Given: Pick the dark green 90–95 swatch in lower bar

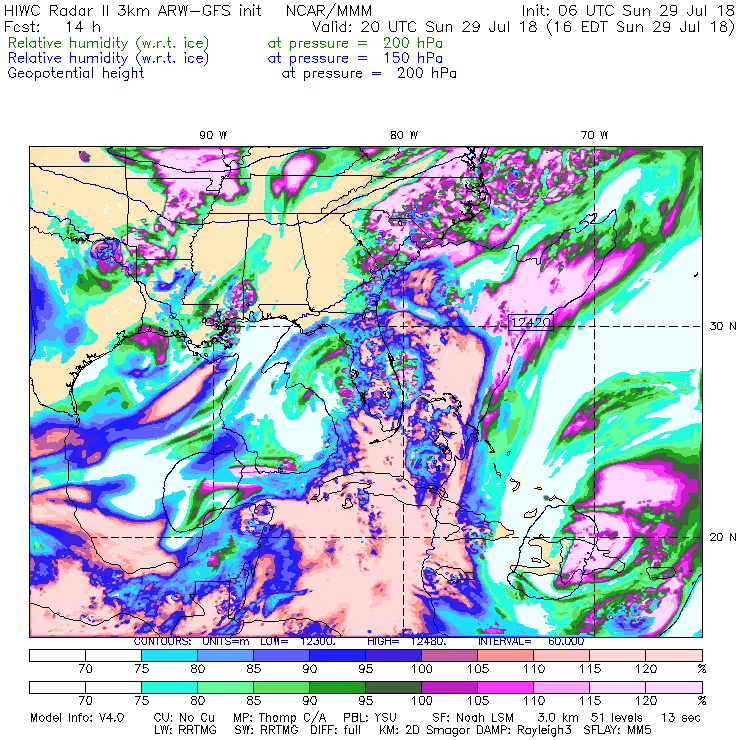Looking at the screenshot, I should (x=337, y=687).
